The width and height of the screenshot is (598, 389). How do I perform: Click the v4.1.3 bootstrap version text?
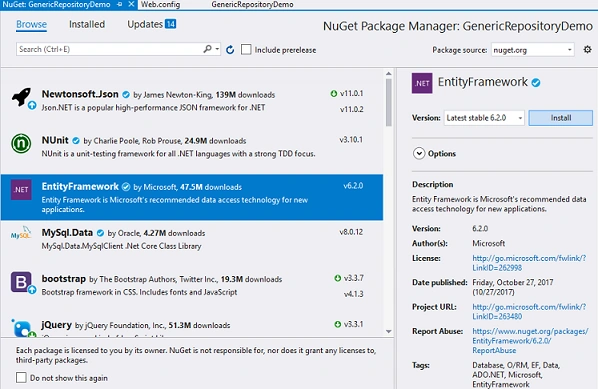point(354,294)
